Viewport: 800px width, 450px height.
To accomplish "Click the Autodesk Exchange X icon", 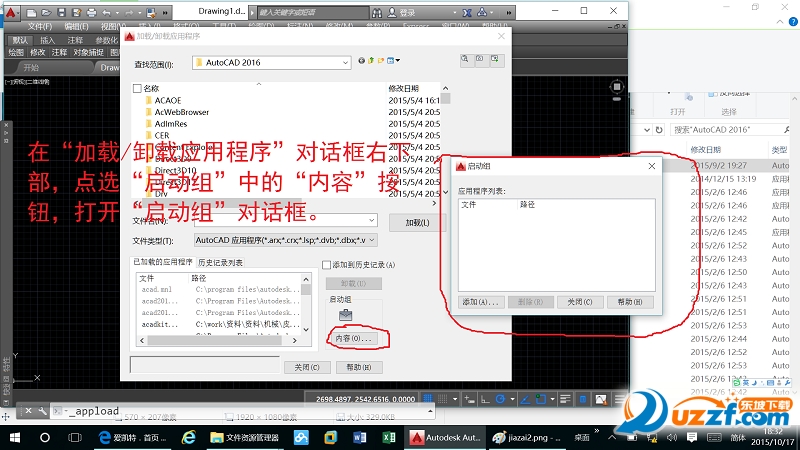I will pyautogui.click(x=467, y=12).
